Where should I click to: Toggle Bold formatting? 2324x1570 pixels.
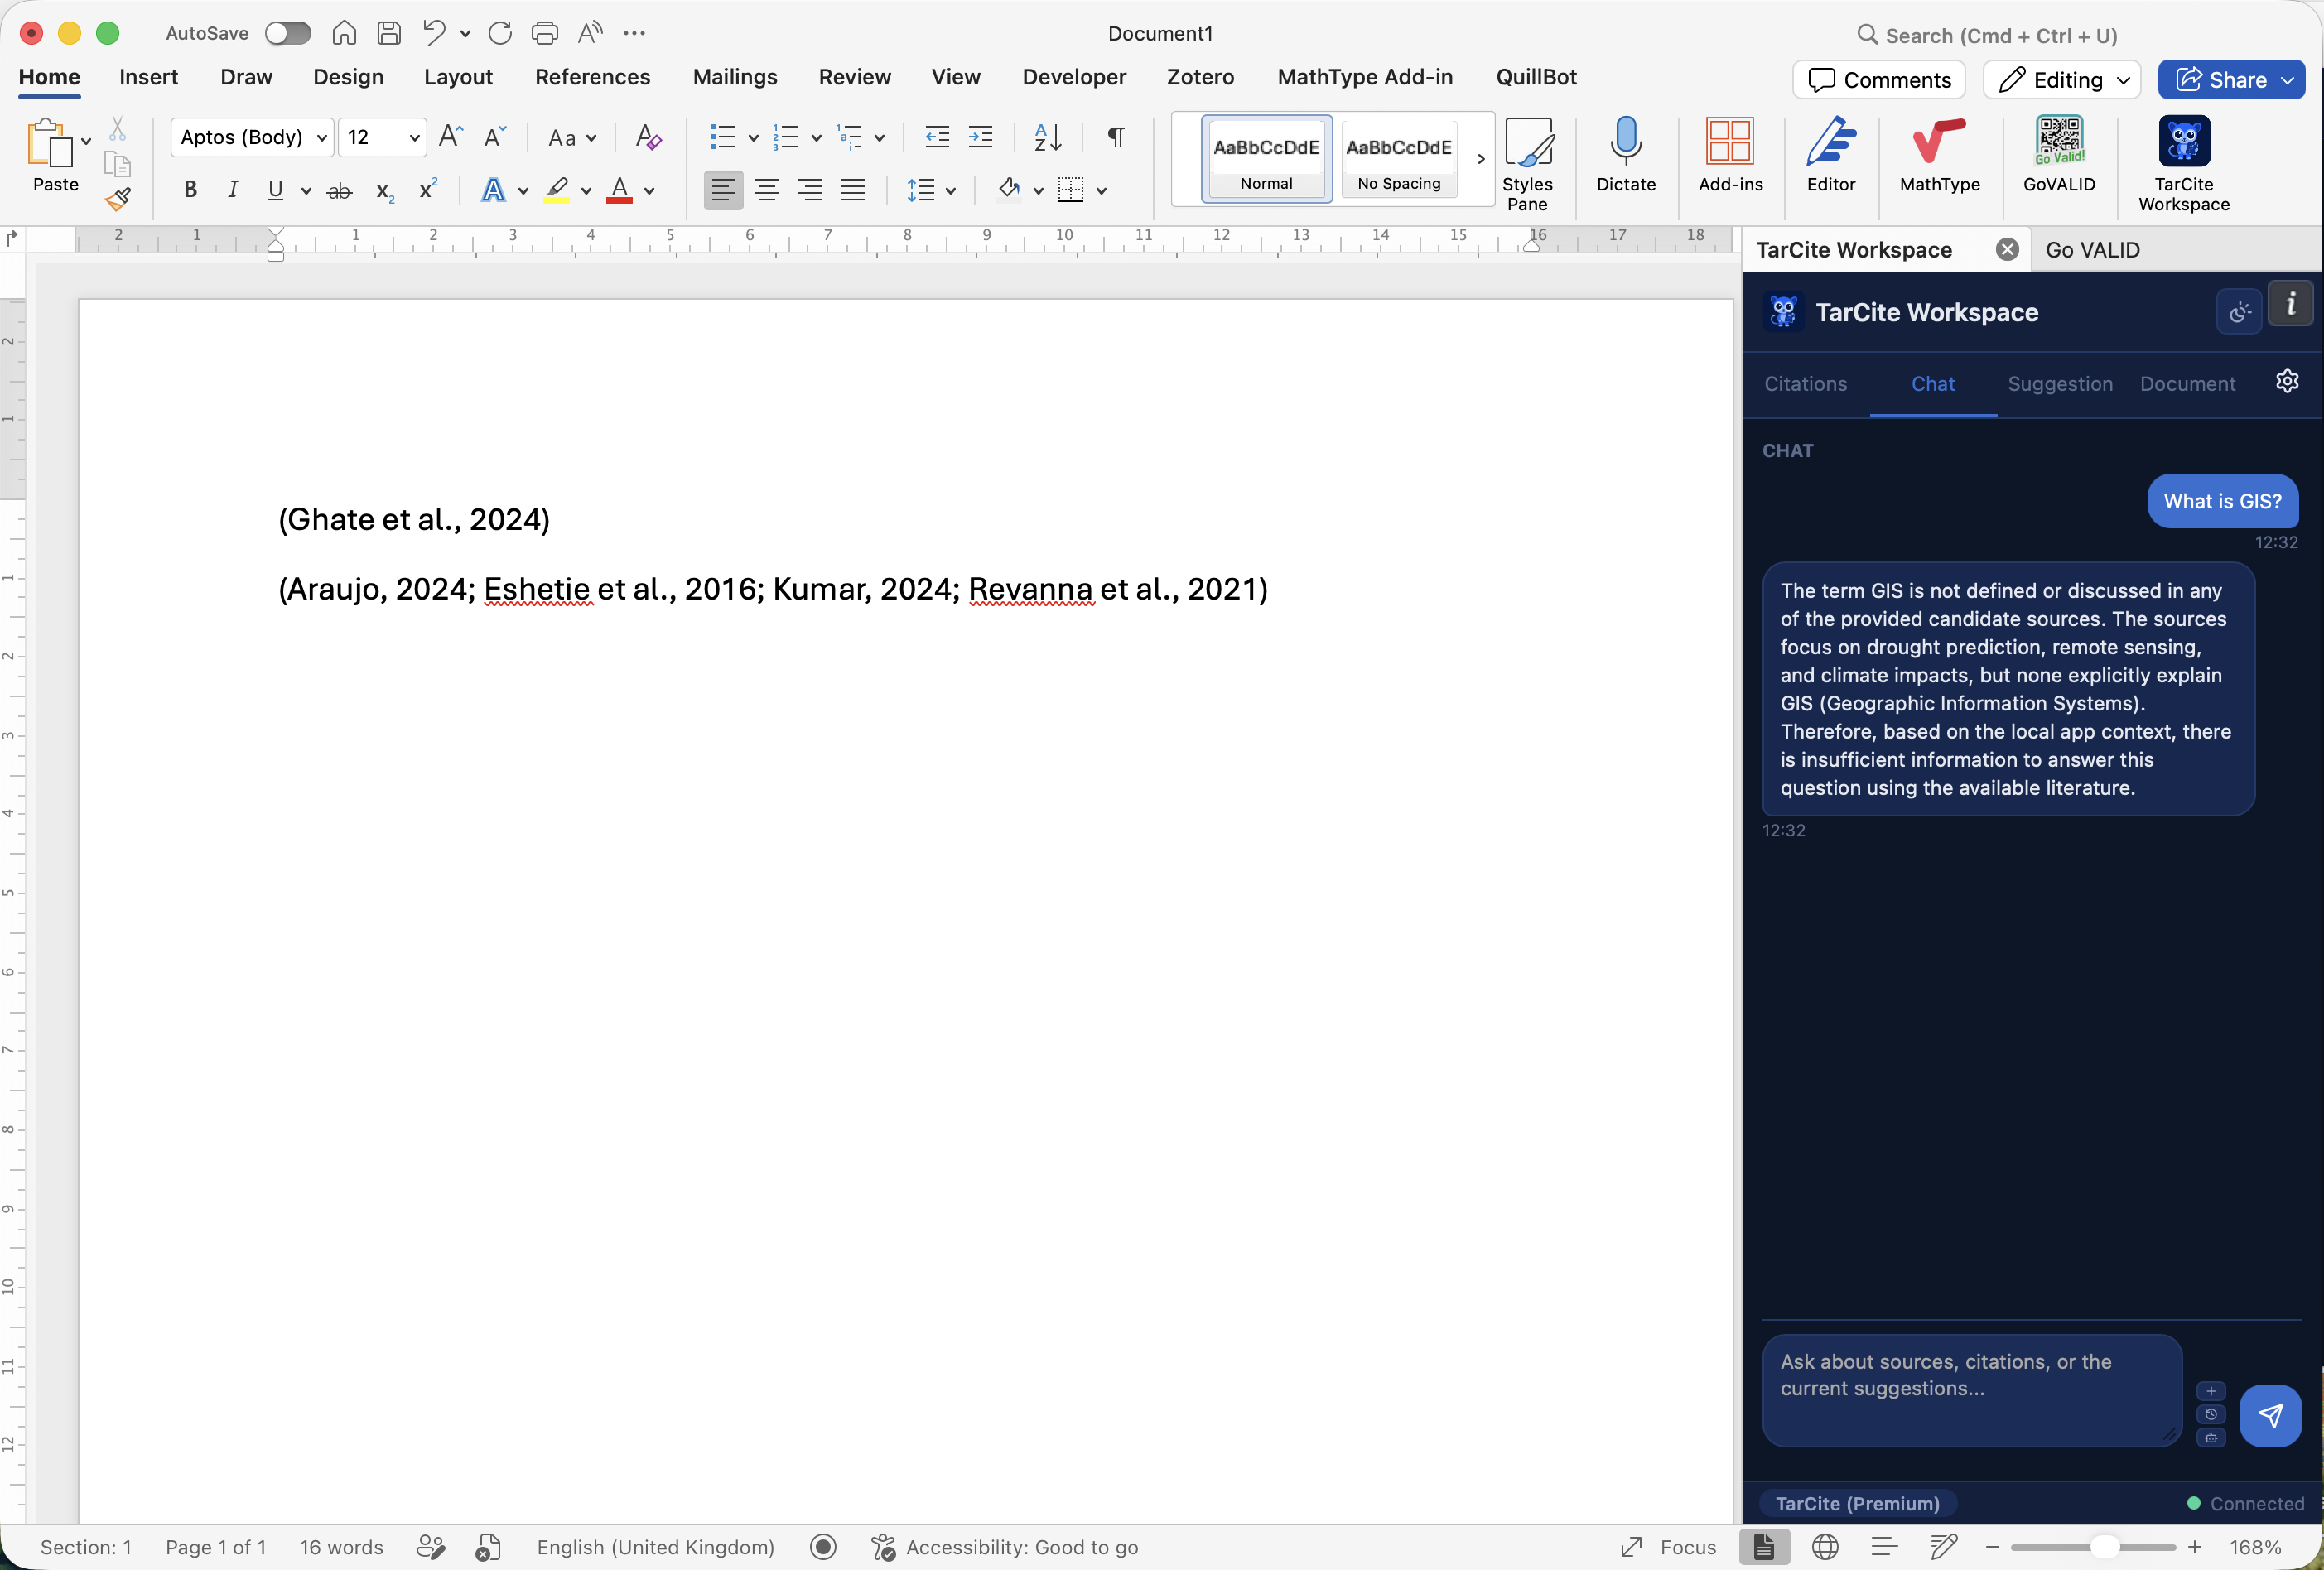[190, 190]
